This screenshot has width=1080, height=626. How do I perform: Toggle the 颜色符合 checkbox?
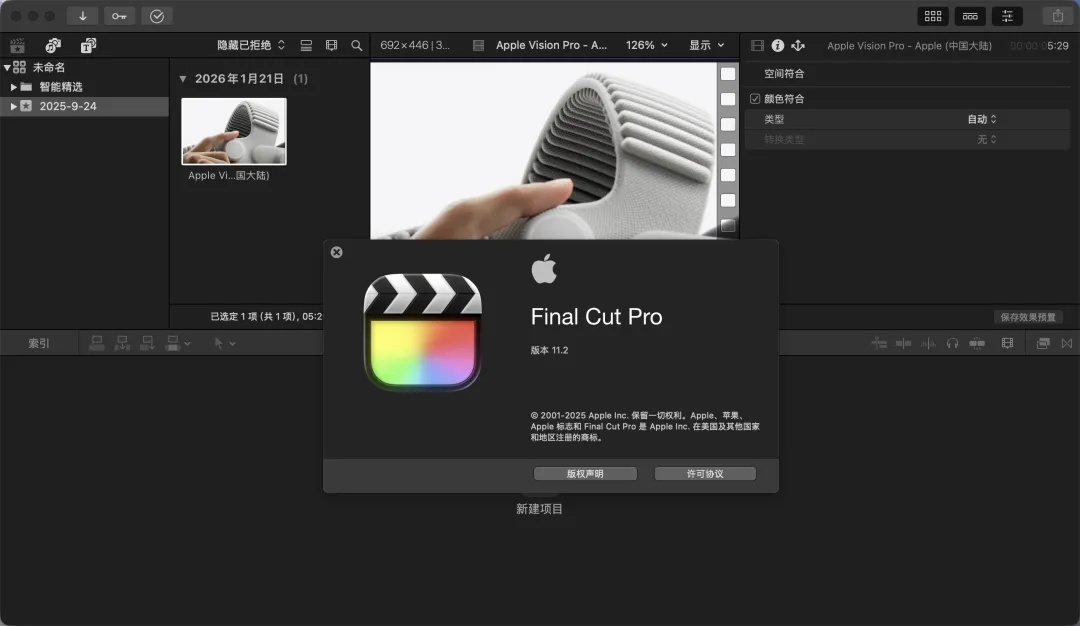(x=755, y=99)
